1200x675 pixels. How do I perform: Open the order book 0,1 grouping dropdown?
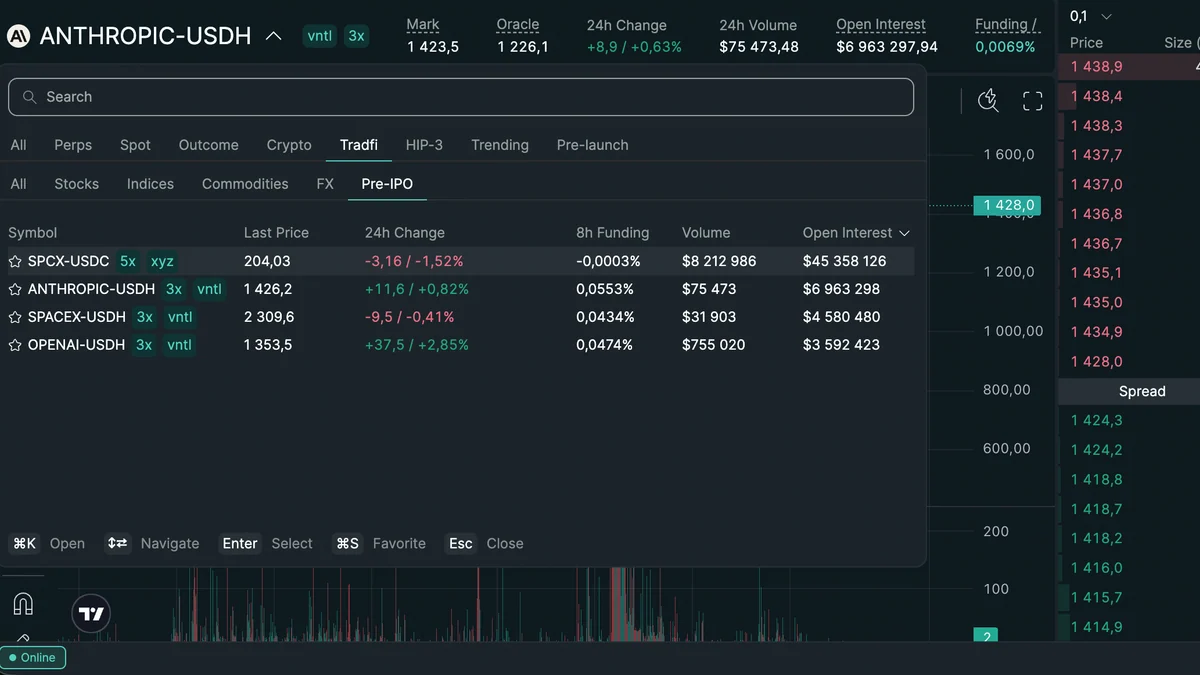tap(1090, 16)
